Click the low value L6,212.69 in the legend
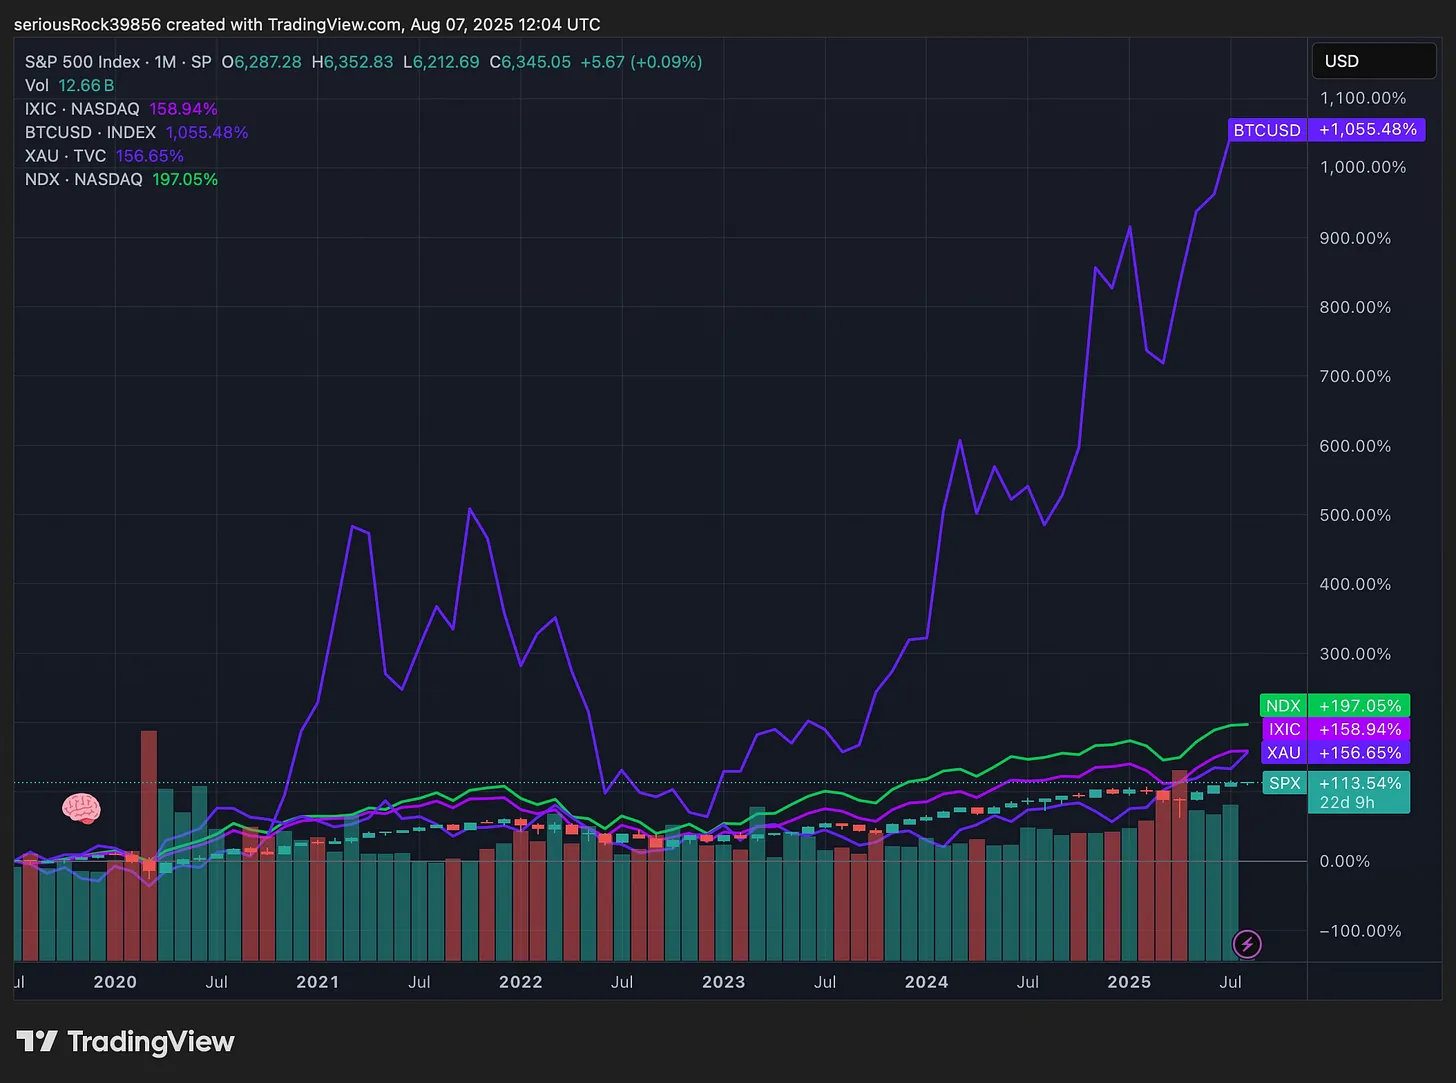This screenshot has height=1083, width=1456. coord(441,62)
